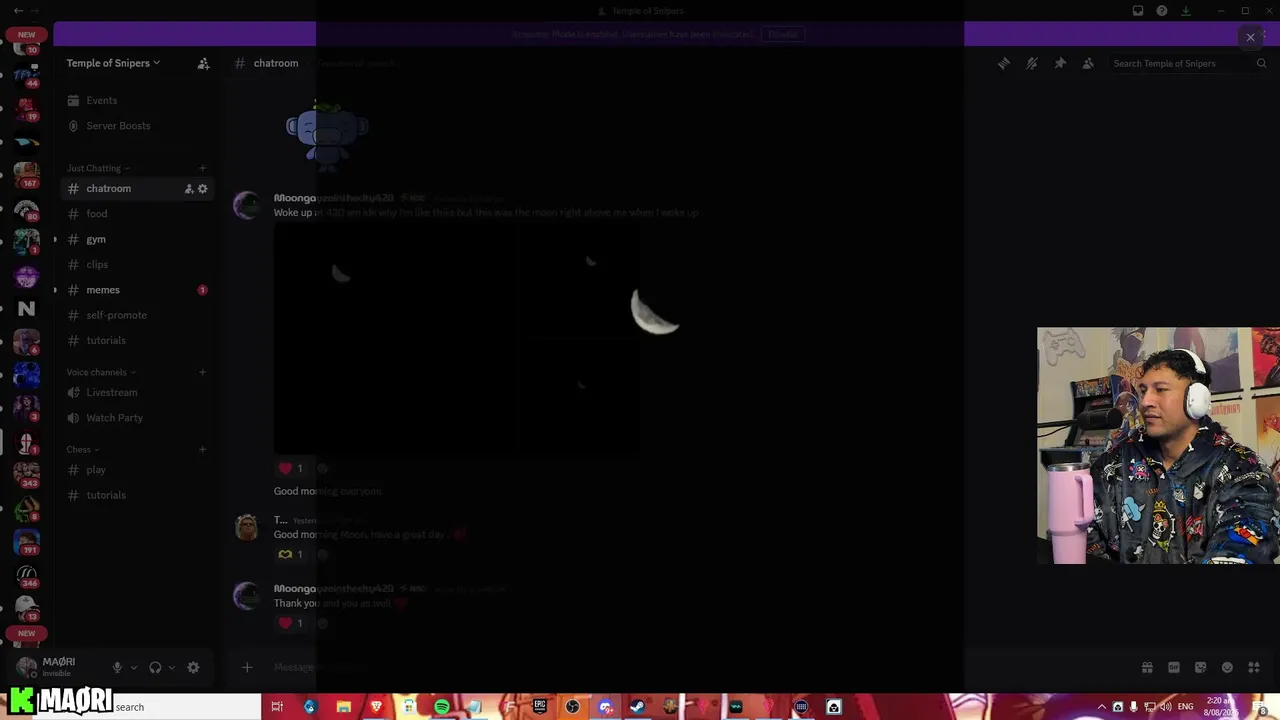Open server icon with 343 badge

[27, 475]
